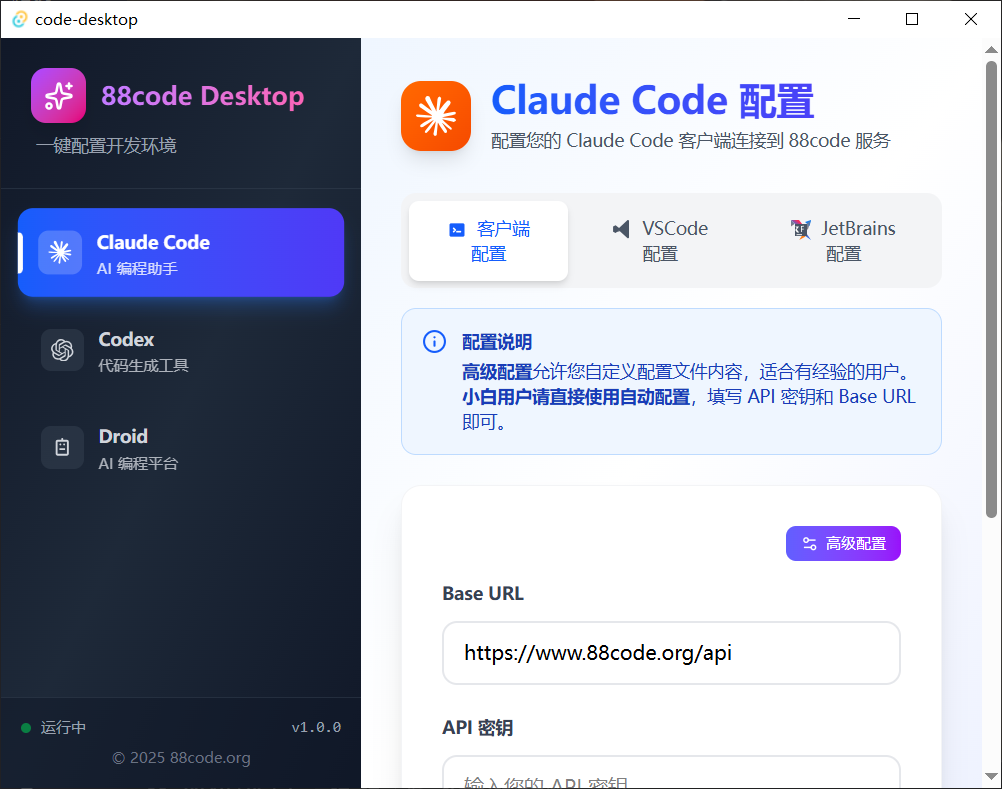Click the green 运行中 status indicator
The image size is (1002, 789).
coord(26,728)
